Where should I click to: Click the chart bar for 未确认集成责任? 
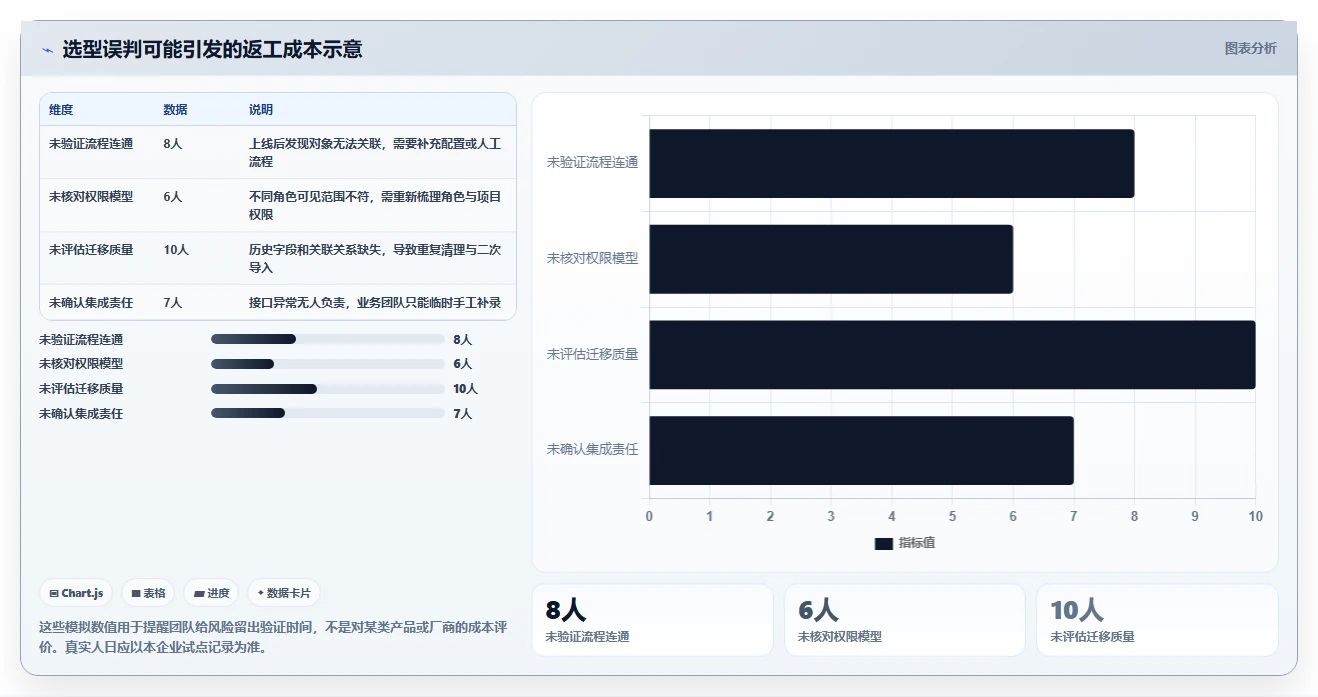(861, 450)
